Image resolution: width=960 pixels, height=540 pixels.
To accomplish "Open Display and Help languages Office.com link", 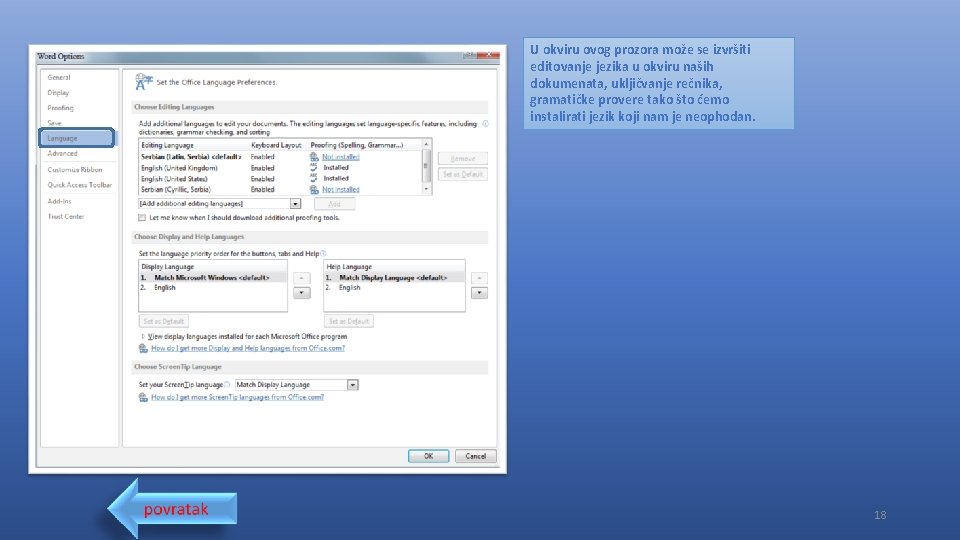I will point(248,348).
